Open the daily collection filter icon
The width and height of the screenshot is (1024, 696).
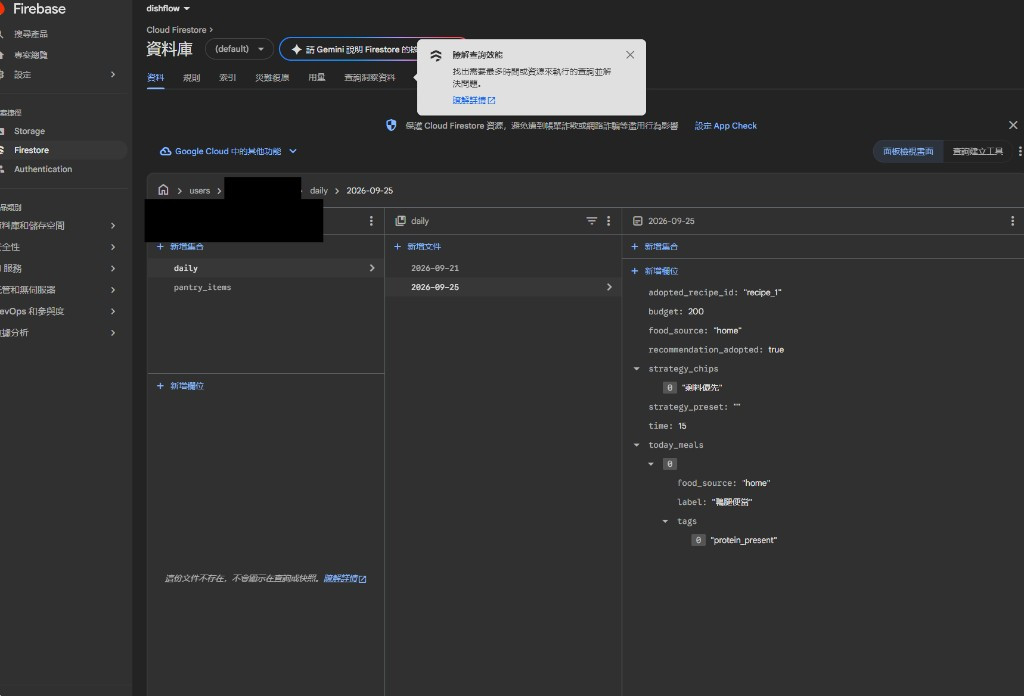(592, 221)
